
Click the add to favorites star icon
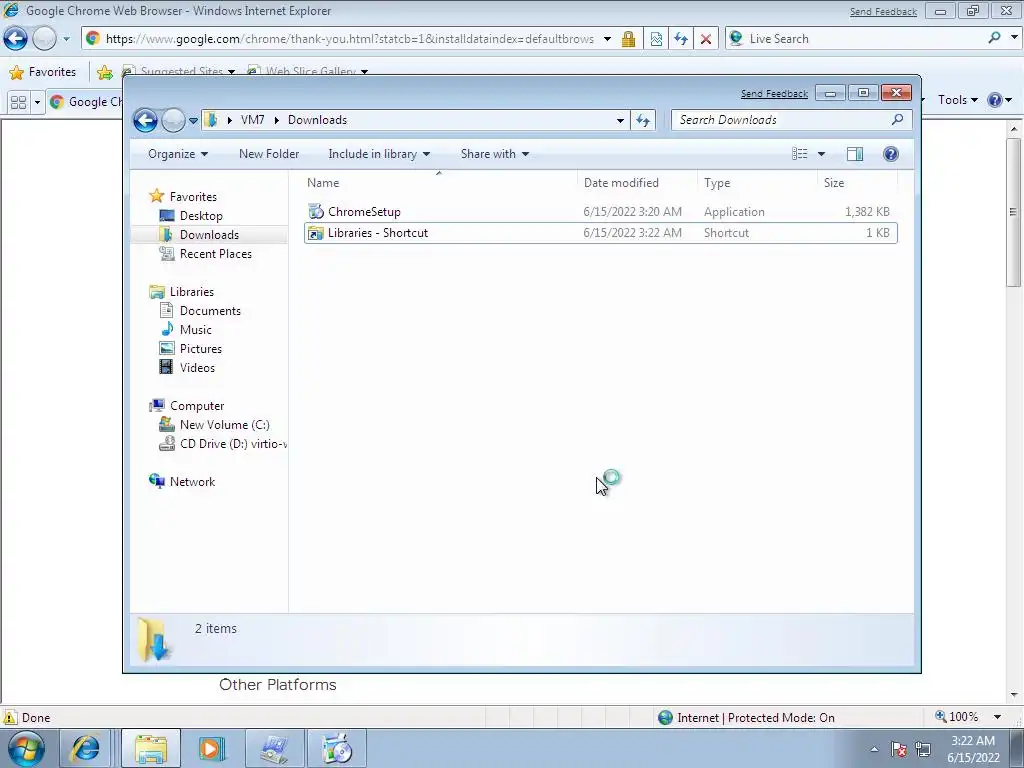pyautogui.click(x=104, y=72)
